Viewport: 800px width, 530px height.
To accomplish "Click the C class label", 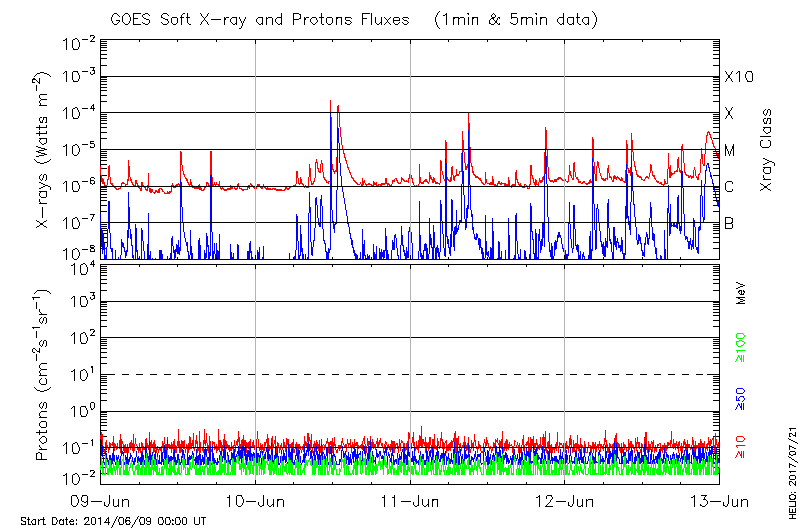I will coord(729,187).
